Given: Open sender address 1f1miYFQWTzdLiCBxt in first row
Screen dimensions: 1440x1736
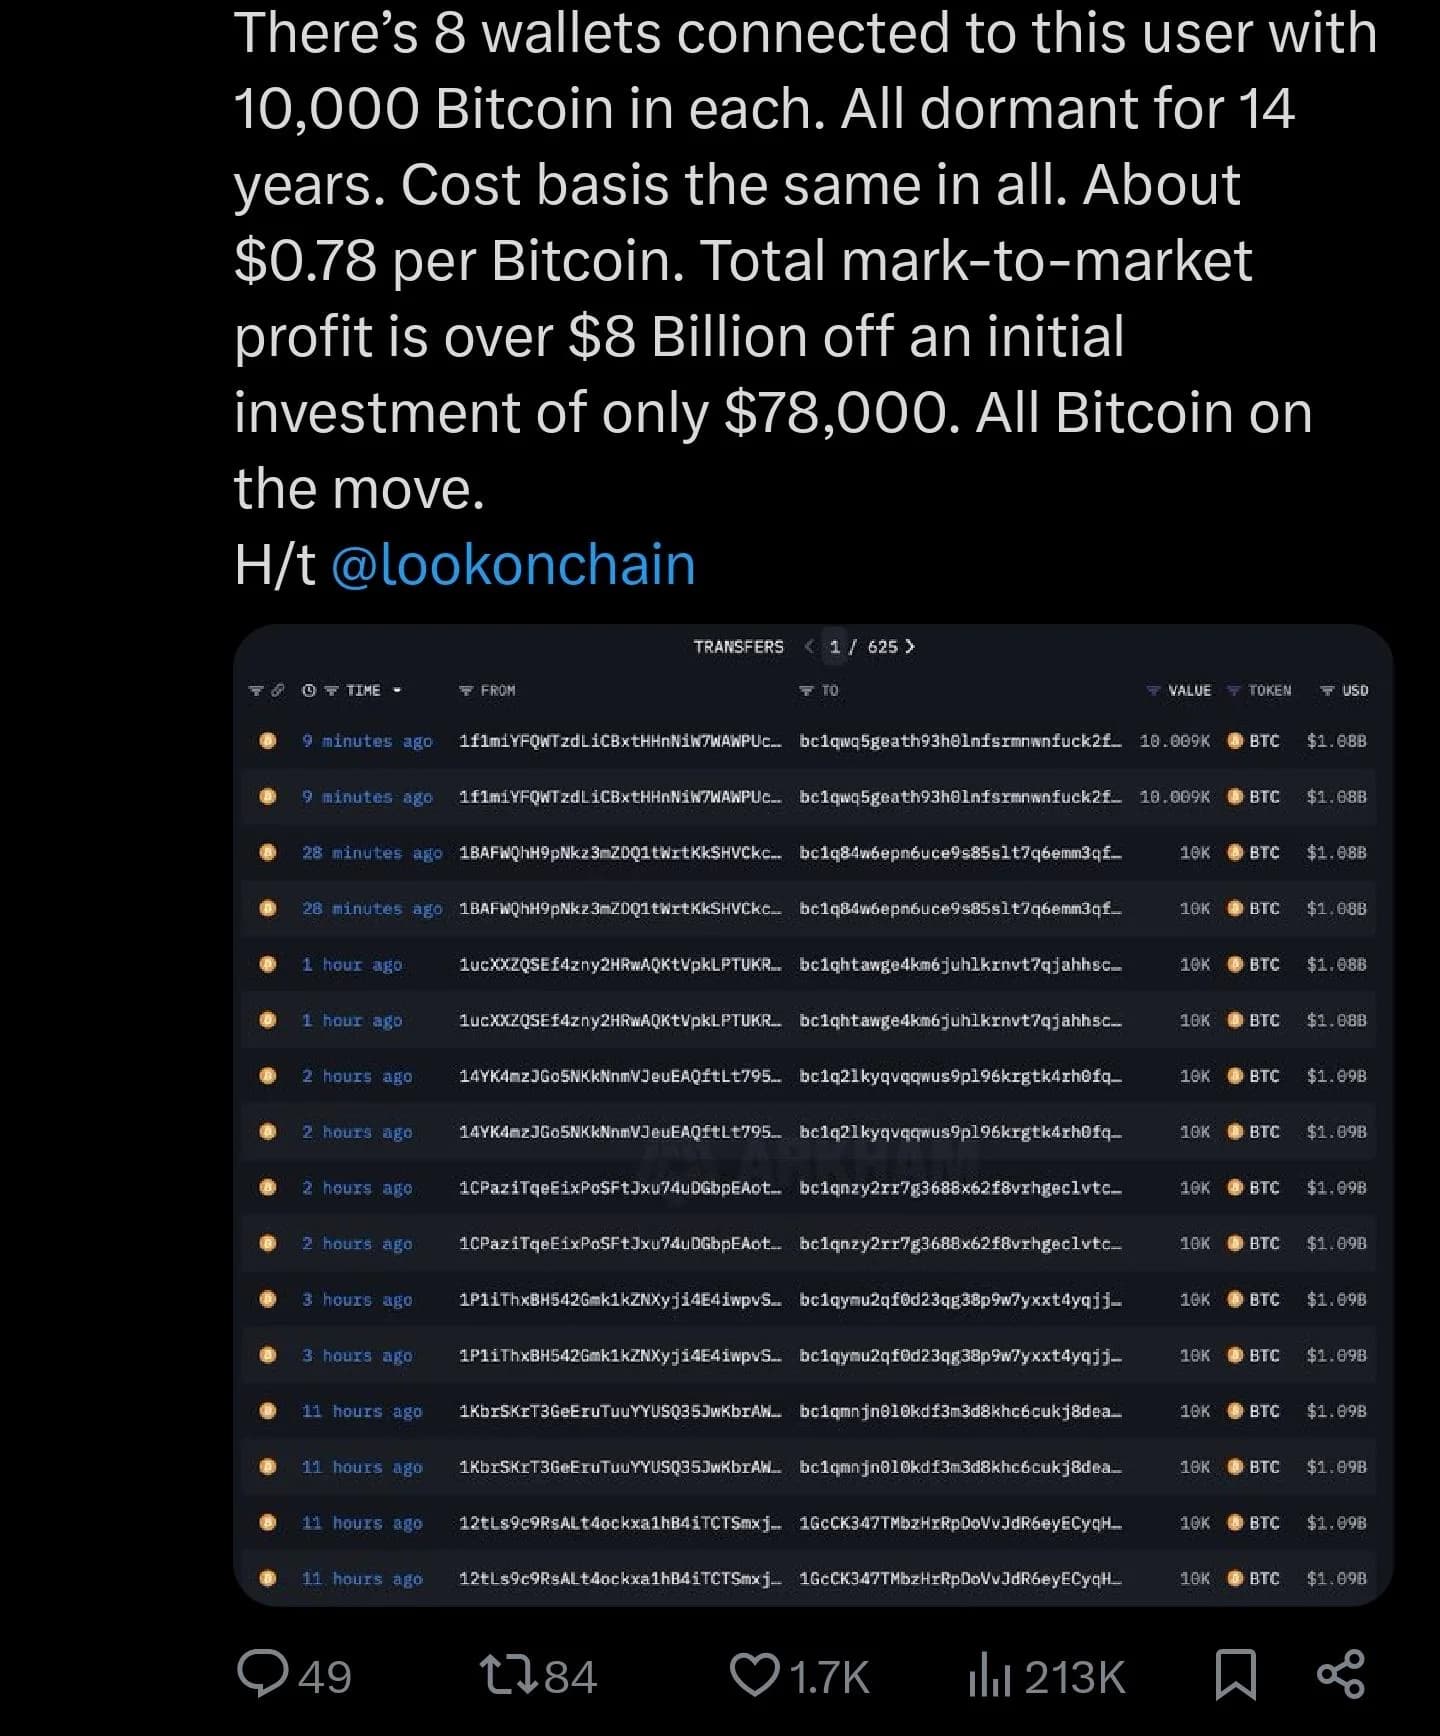Looking at the screenshot, I should 620,741.
